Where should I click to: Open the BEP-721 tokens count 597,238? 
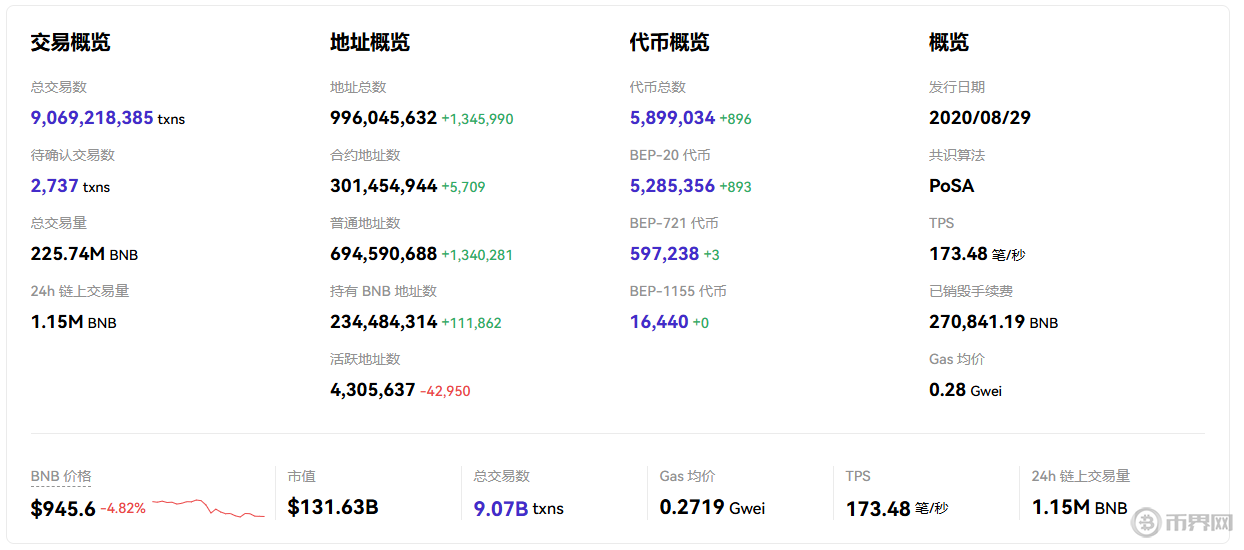(x=664, y=254)
